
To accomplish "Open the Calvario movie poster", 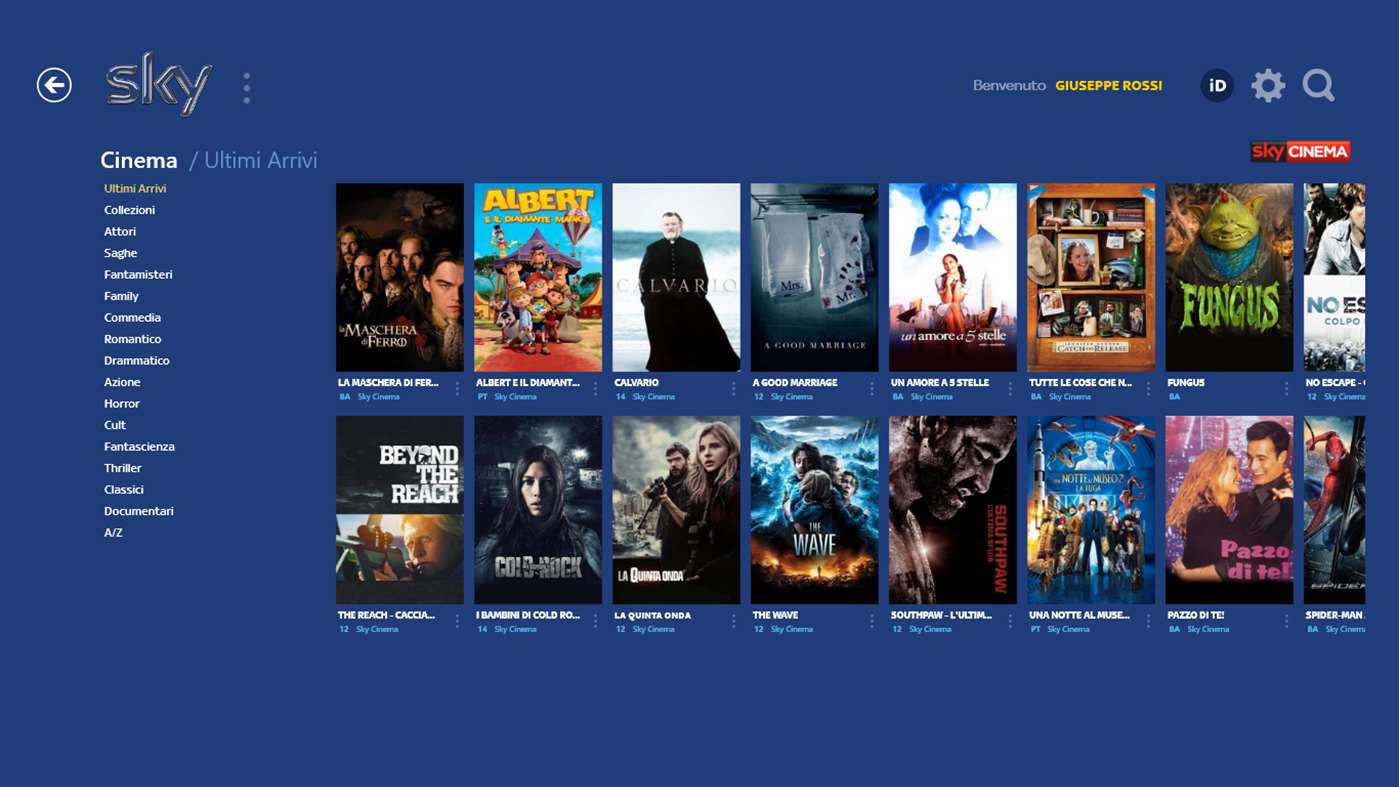I will 676,277.
